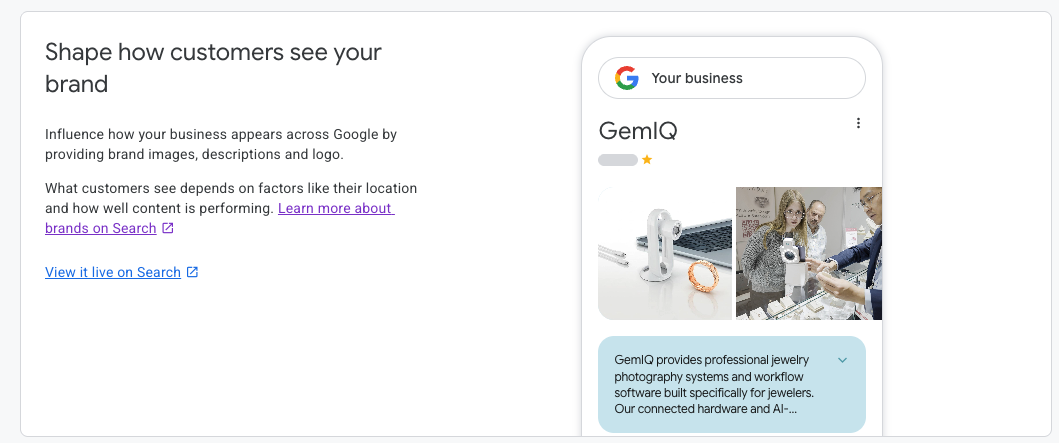Click external-link icon after 'brands on Search'
The width and height of the screenshot is (1059, 443).
pos(168,228)
